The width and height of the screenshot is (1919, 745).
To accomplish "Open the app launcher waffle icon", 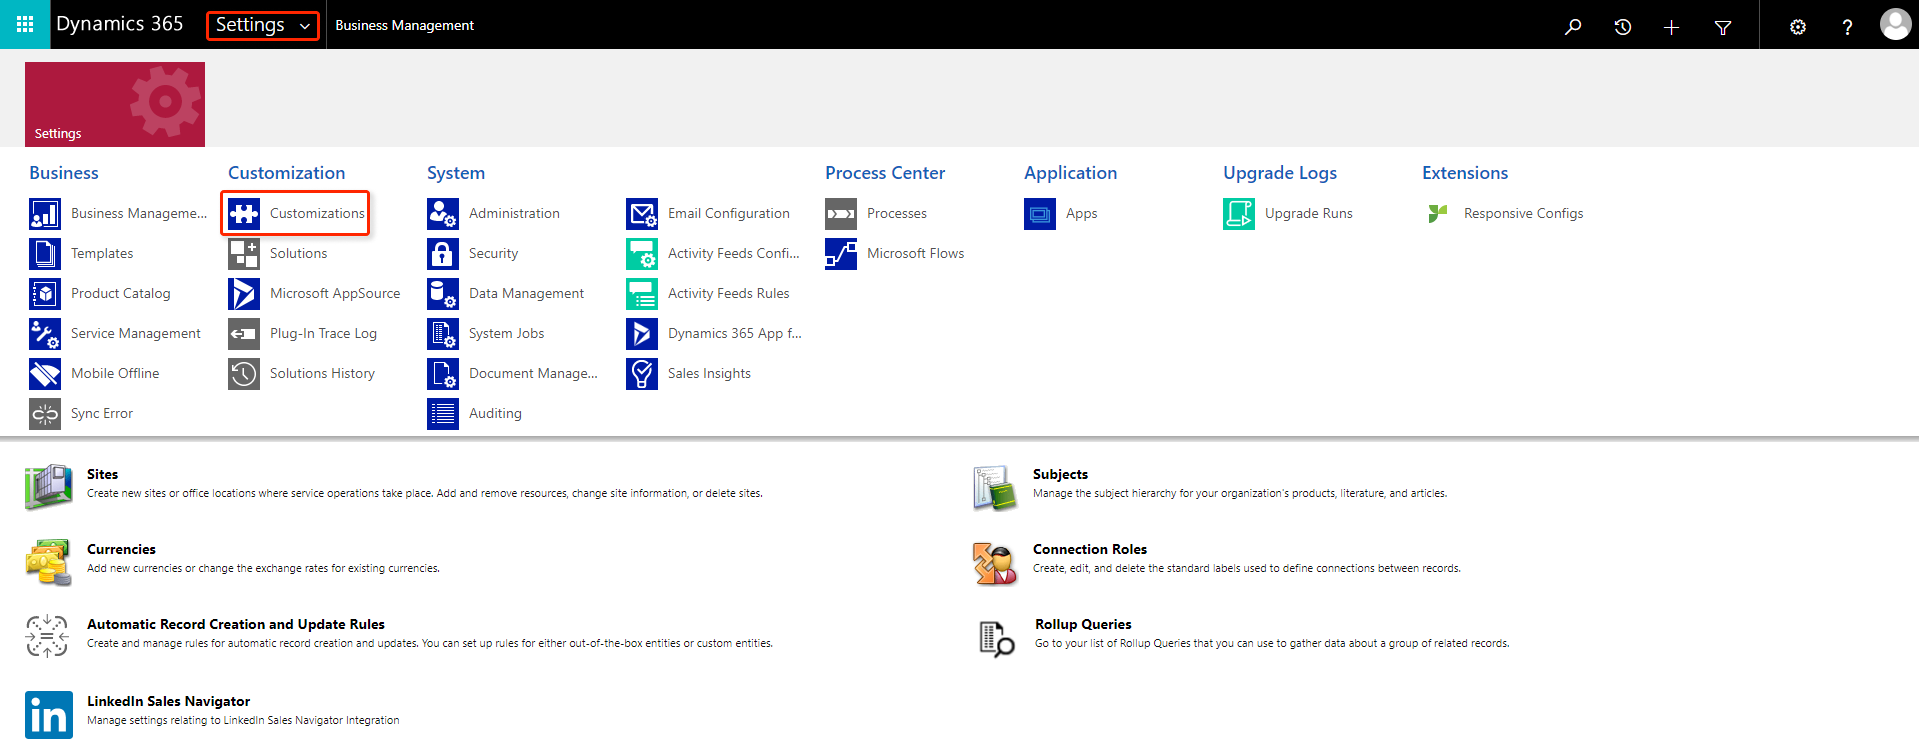I will coord(25,24).
